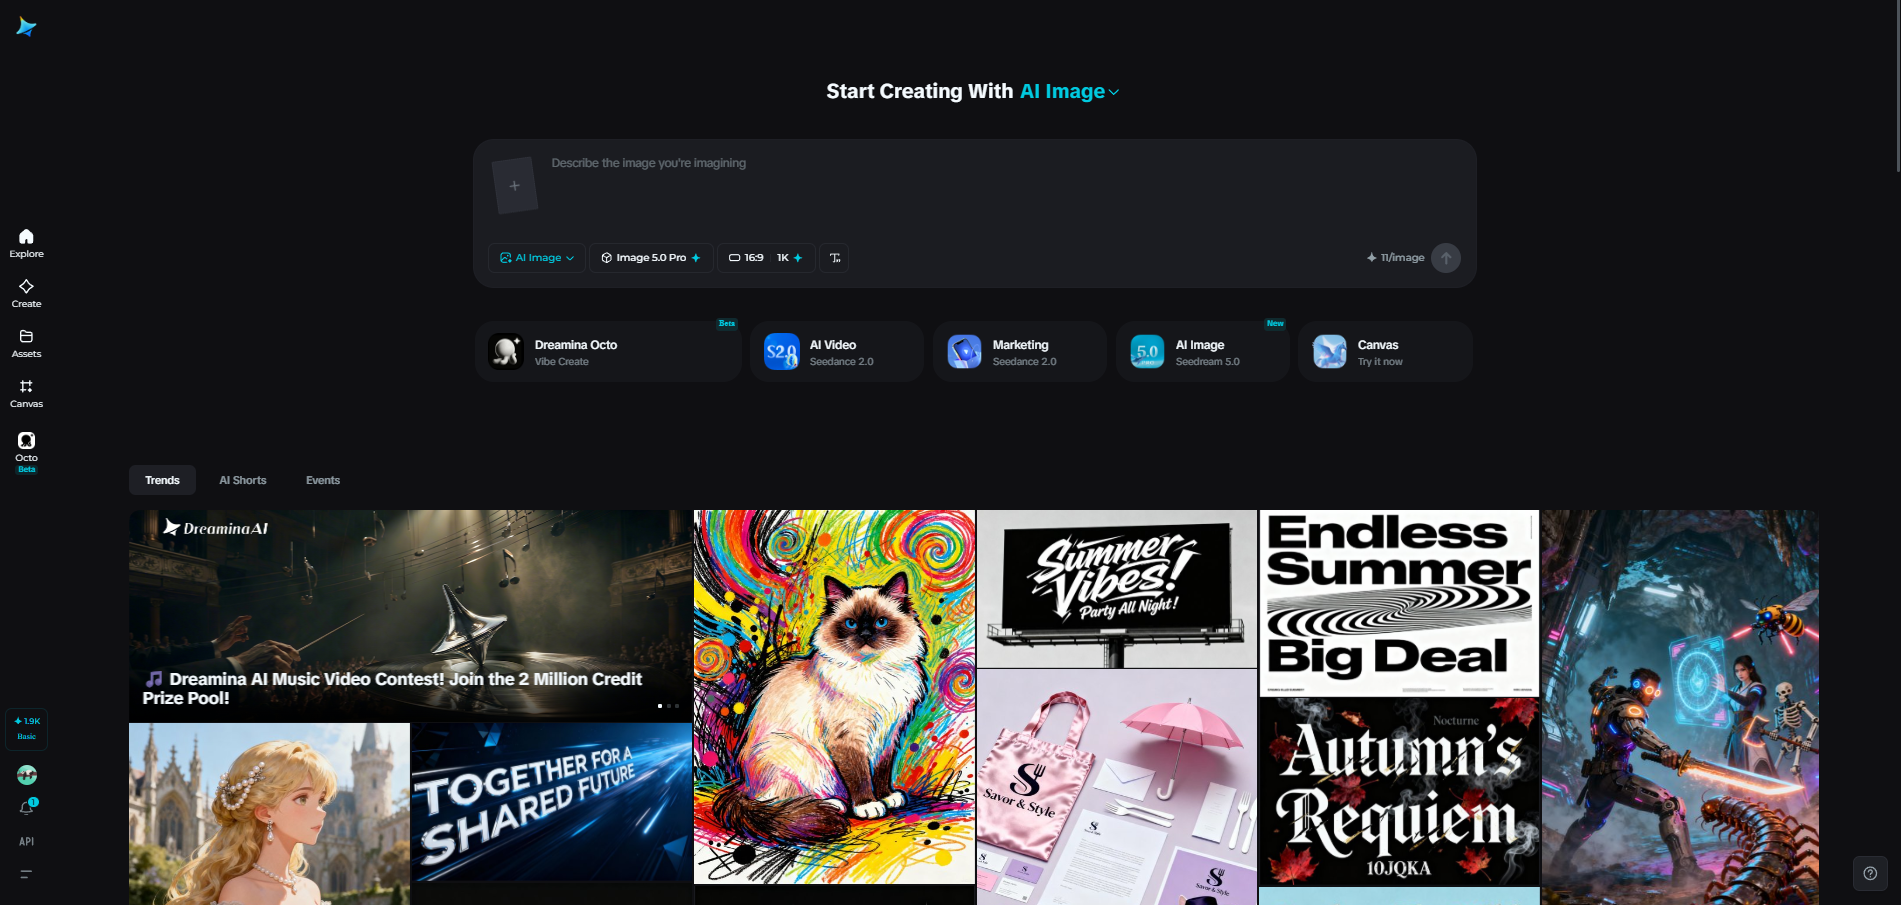The width and height of the screenshot is (1901, 905).
Task: Click the 11/image credit cost label
Action: pos(1396,258)
